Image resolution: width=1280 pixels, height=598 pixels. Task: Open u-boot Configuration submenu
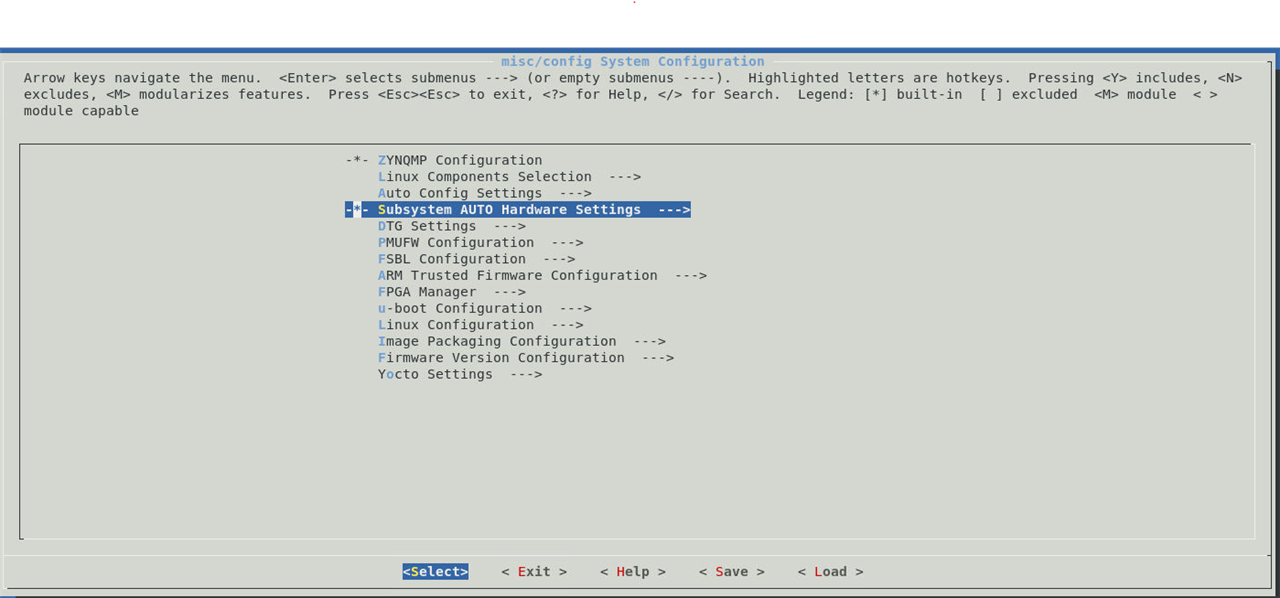click(485, 309)
